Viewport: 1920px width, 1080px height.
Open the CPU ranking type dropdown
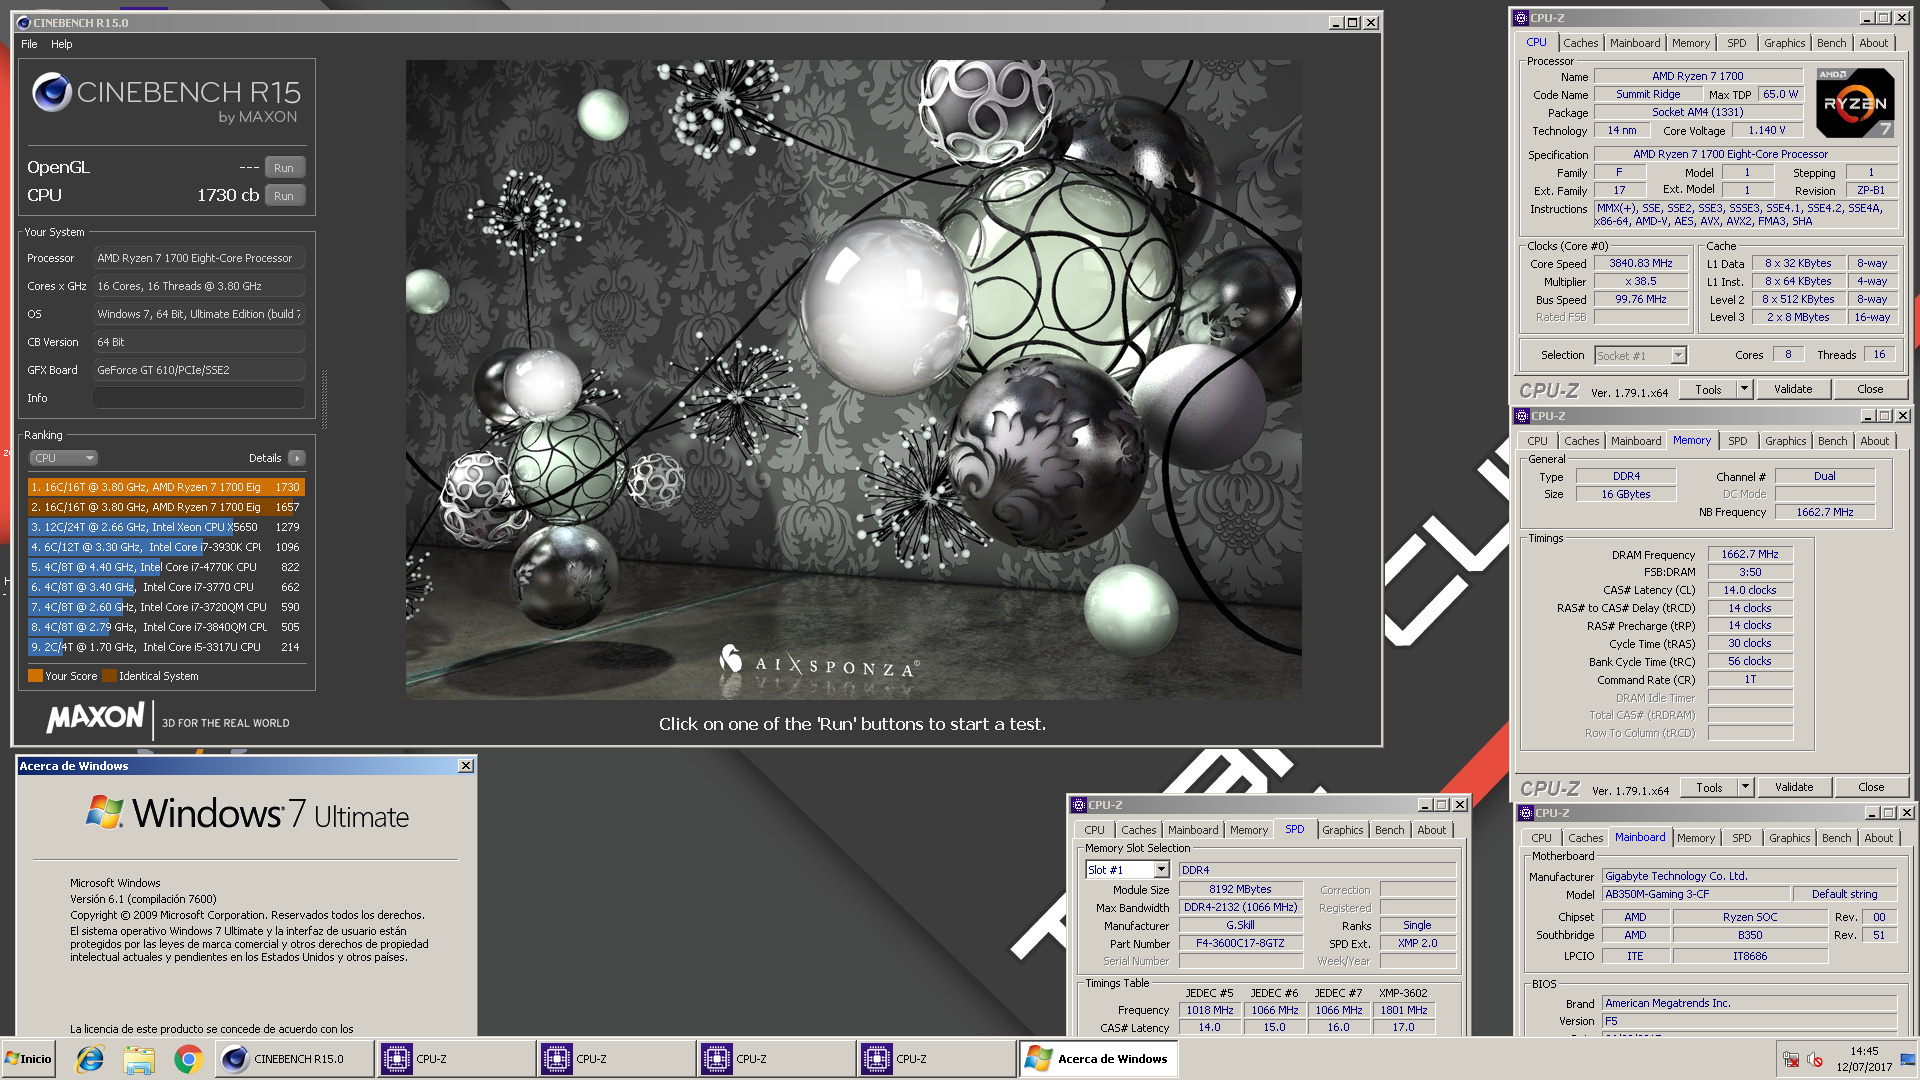coord(63,458)
